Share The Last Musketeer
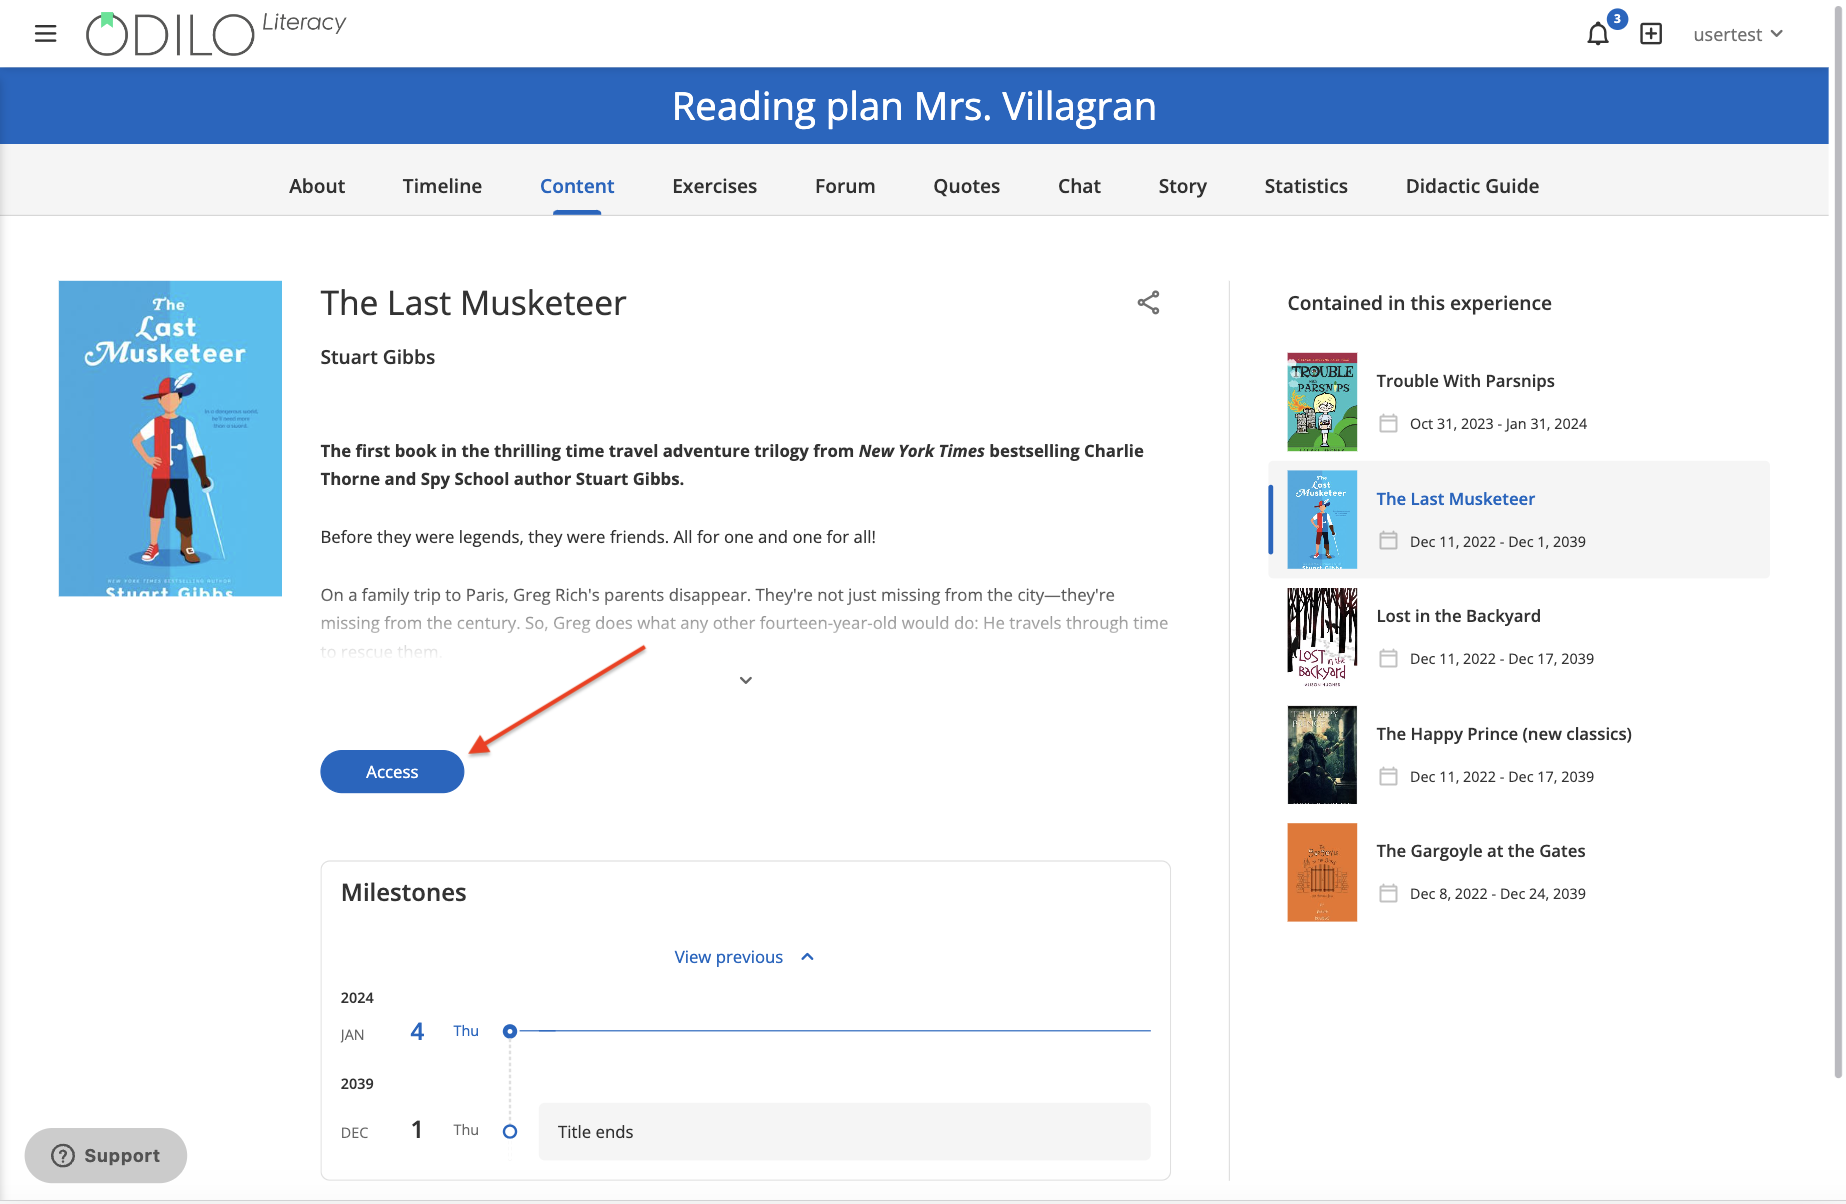Viewport: 1846px width, 1204px height. (1148, 303)
